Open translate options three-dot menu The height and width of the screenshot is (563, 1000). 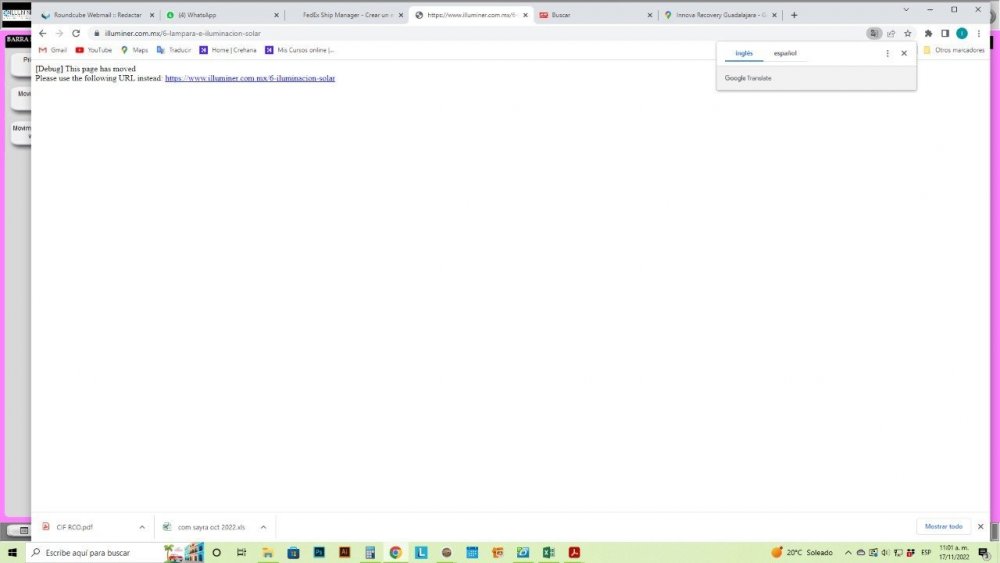887,54
